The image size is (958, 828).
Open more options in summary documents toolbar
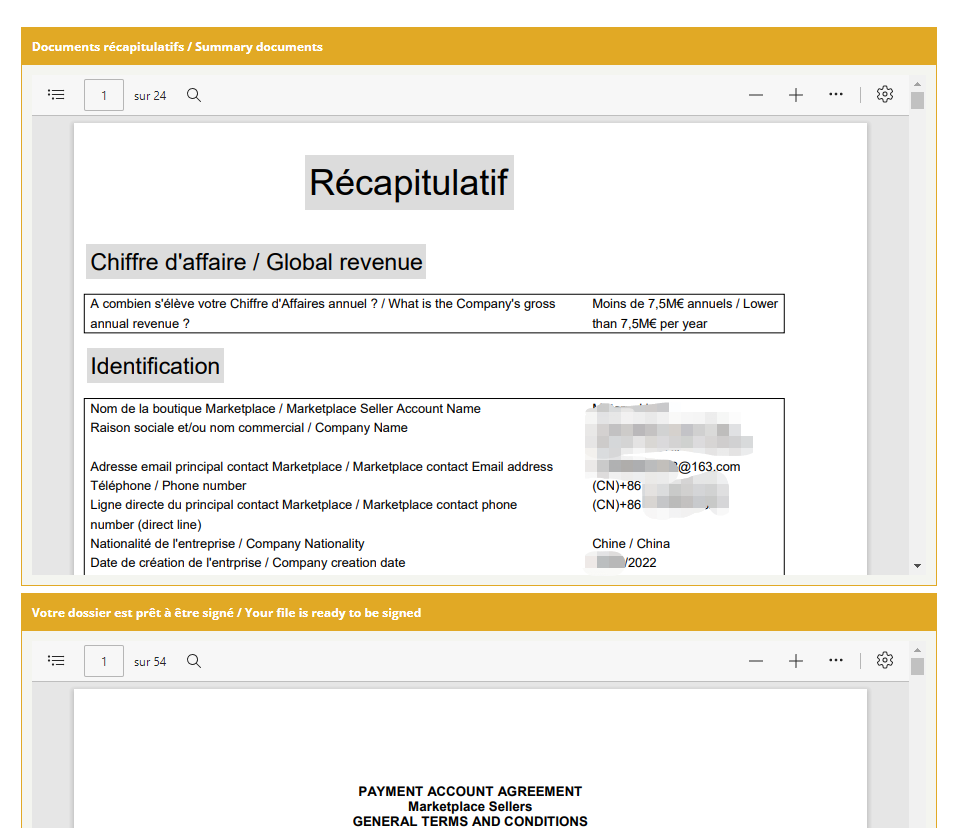coord(836,95)
